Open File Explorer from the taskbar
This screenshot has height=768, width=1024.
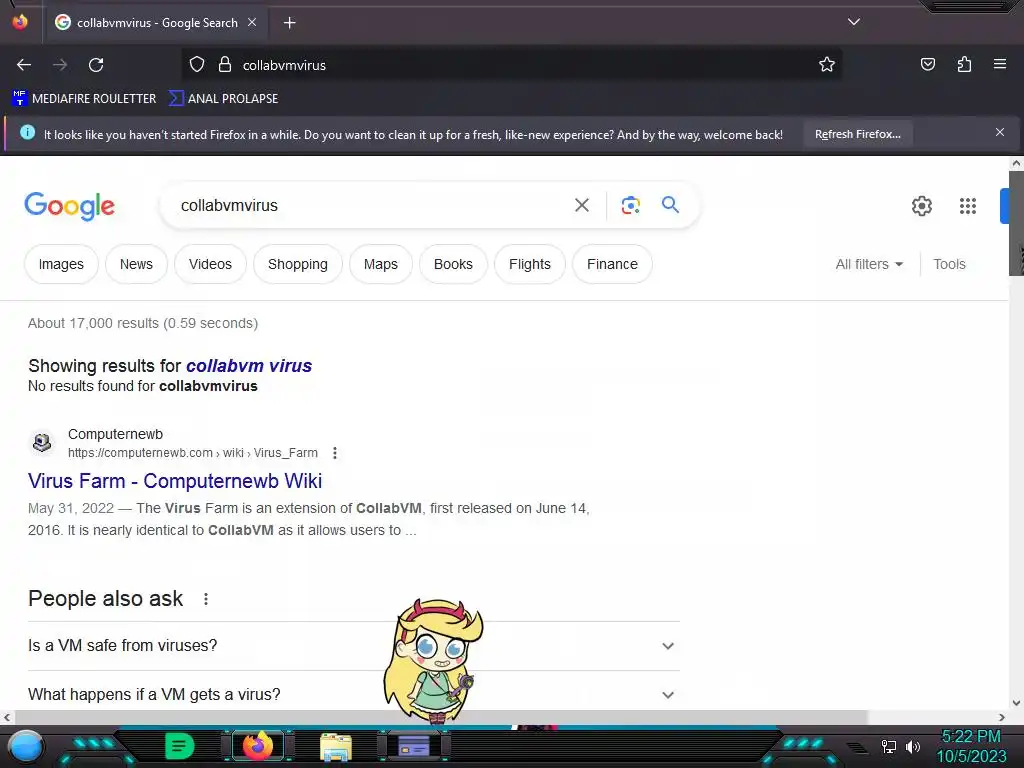[x=336, y=746]
